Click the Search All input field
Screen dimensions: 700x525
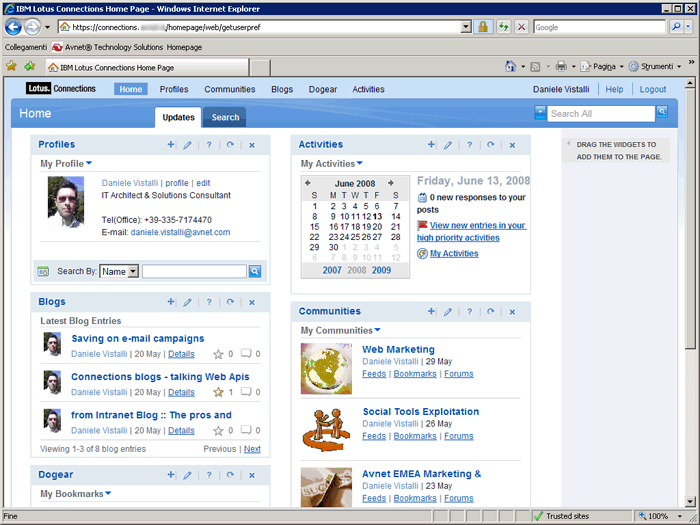point(601,114)
